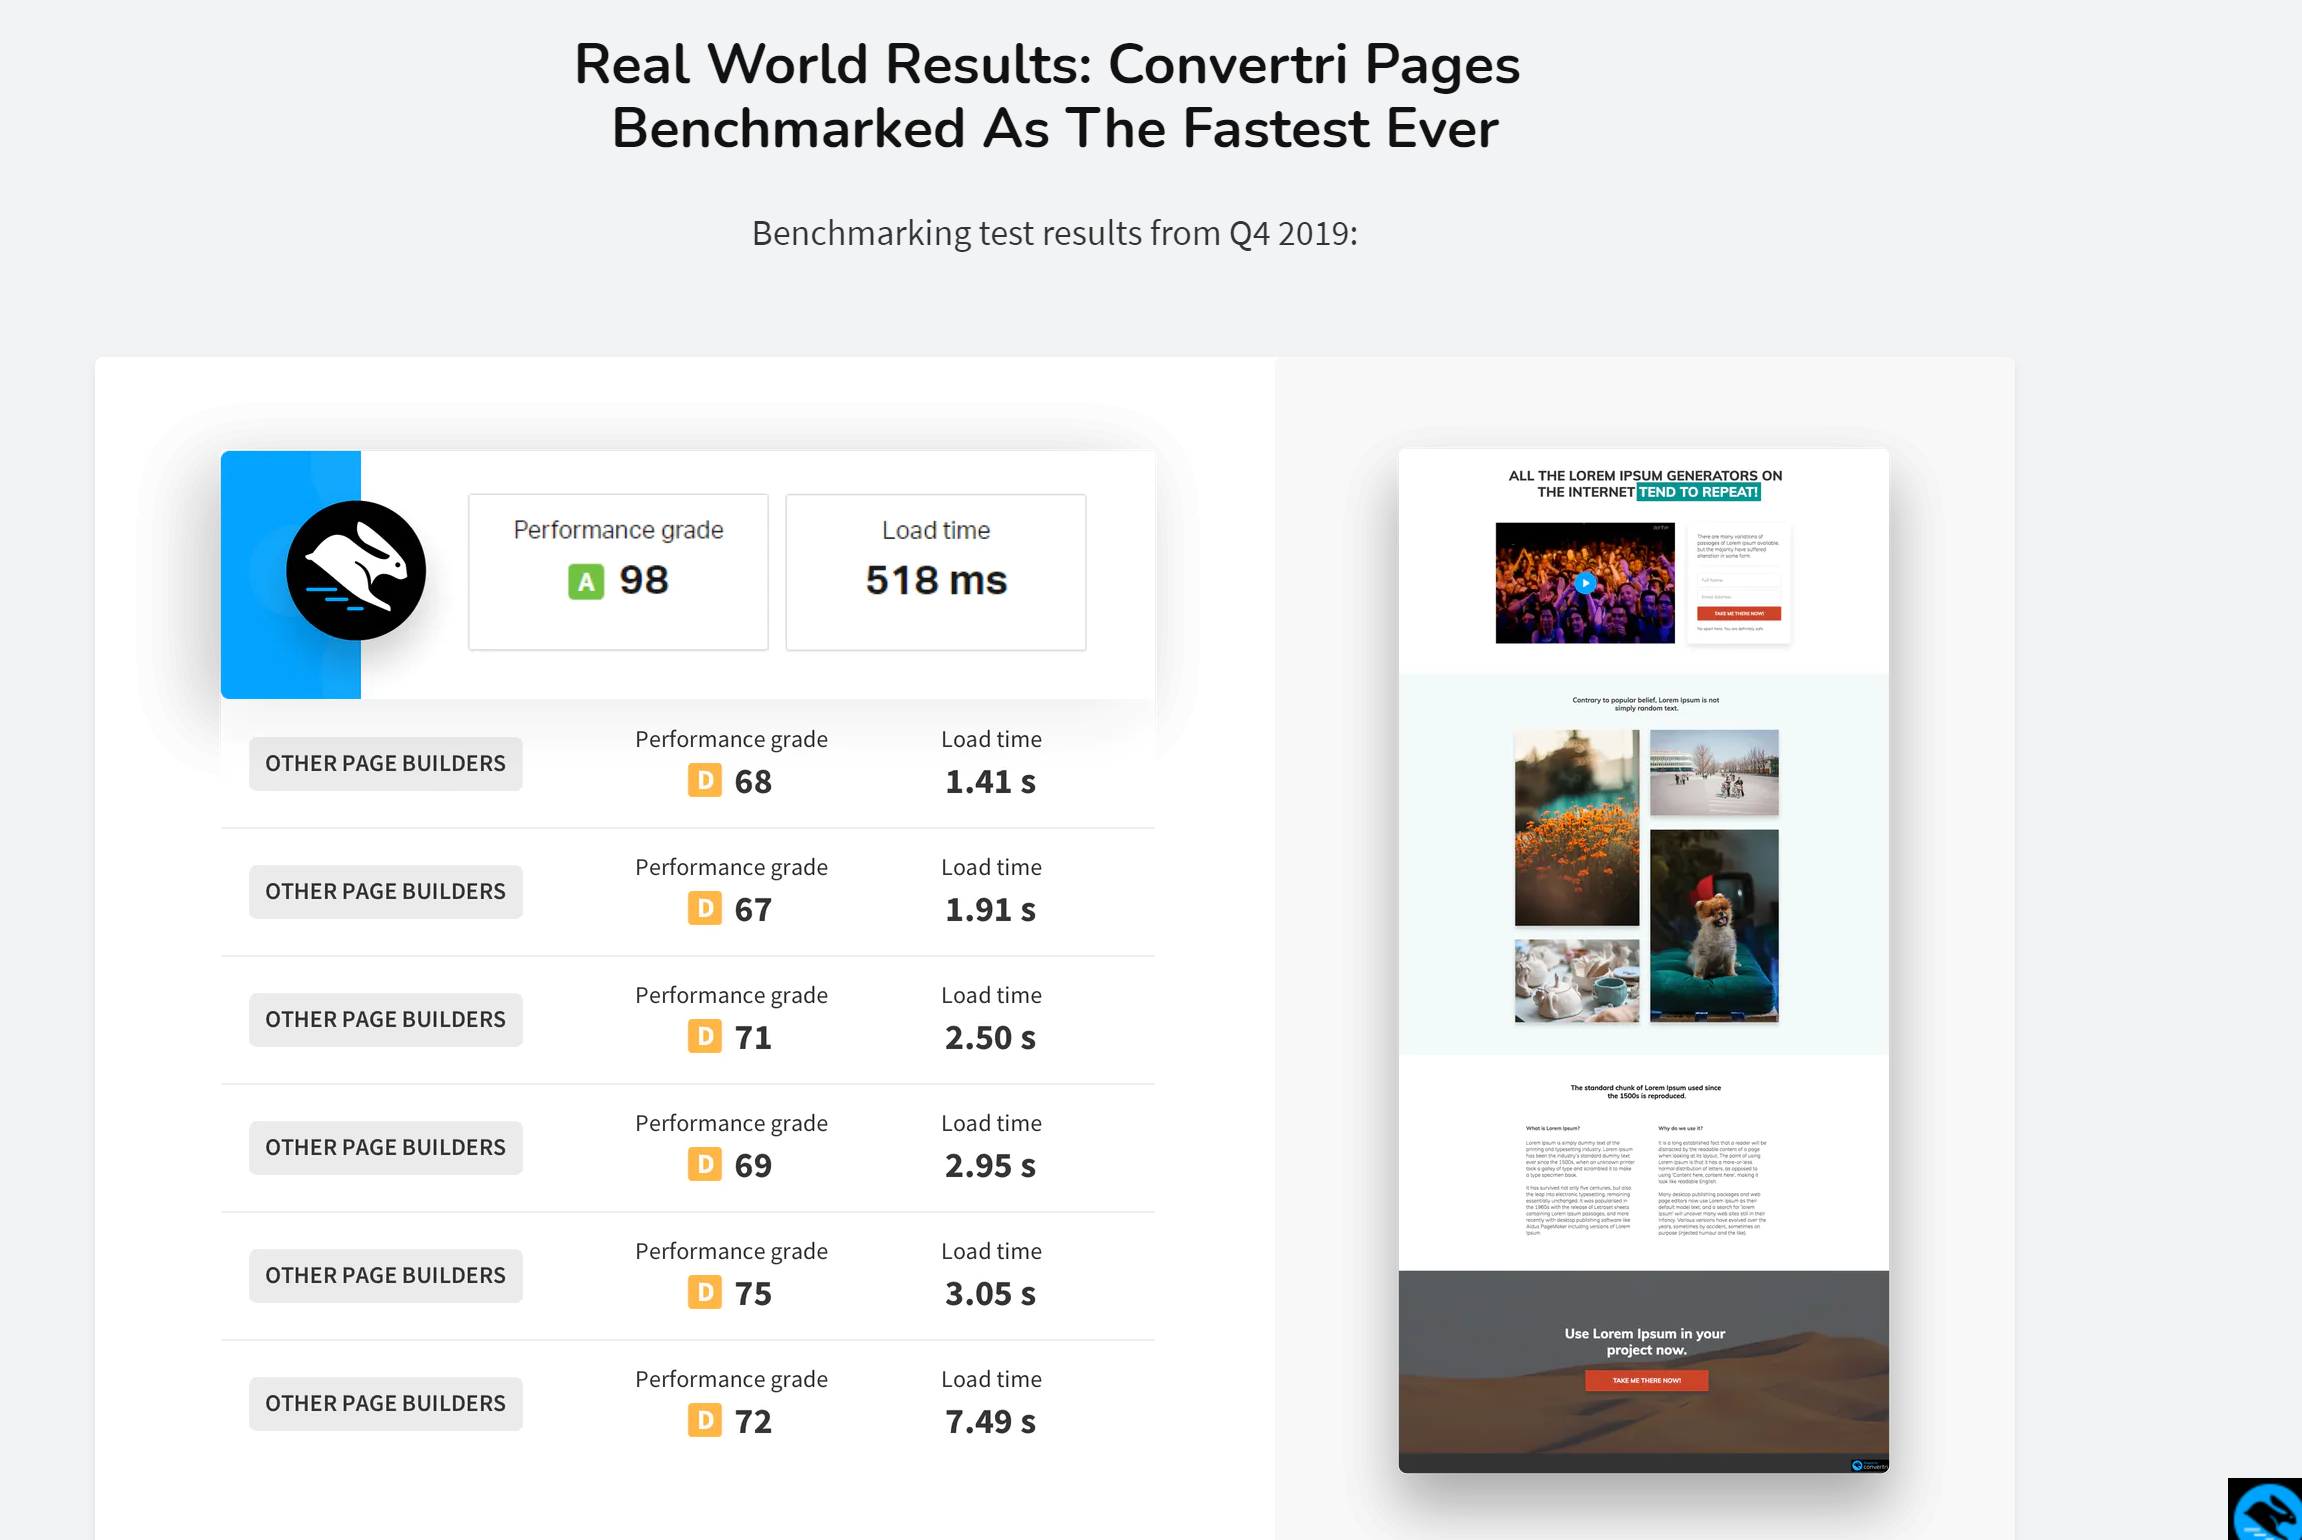Click the '518 ms' load time value
Screen dimensions: 2302x1540
point(936,580)
